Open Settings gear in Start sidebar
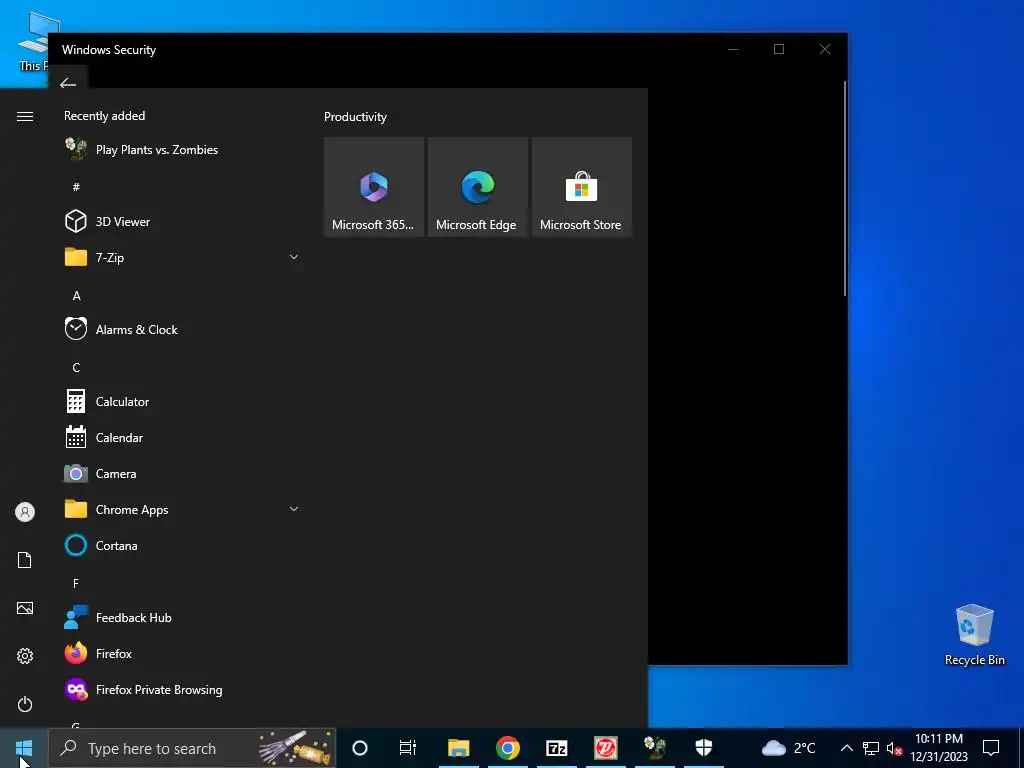This screenshot has height=768, width=1024. click(x=25, y=656)
